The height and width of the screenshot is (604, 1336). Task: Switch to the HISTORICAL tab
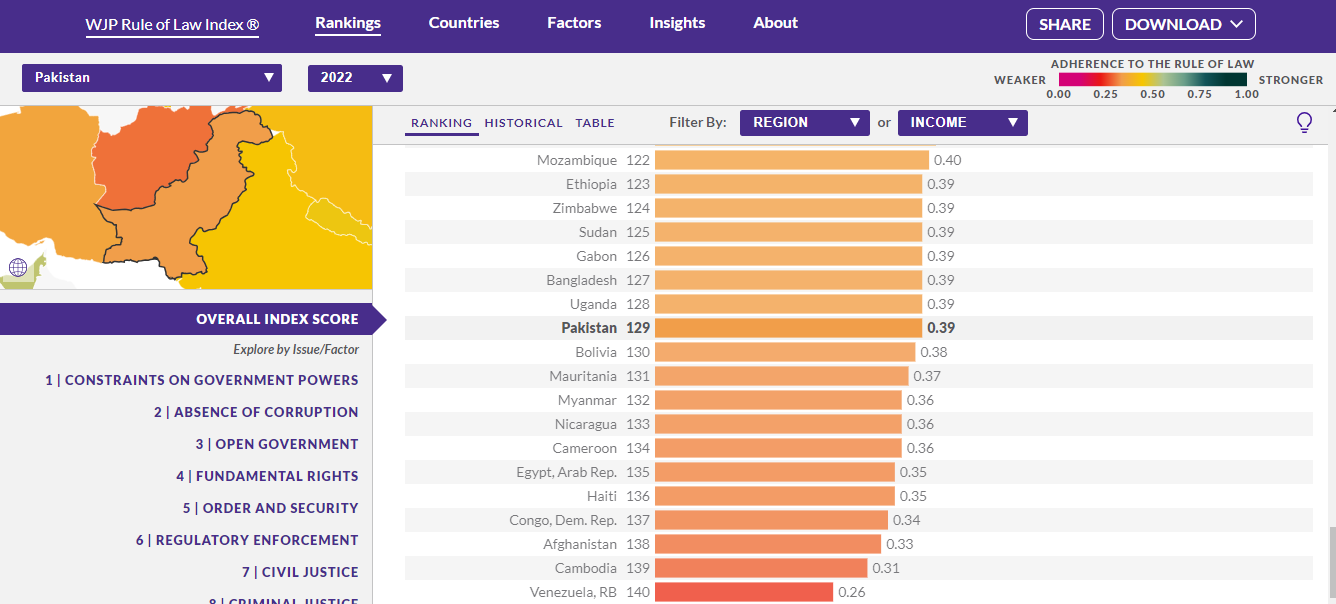point(523,123)
